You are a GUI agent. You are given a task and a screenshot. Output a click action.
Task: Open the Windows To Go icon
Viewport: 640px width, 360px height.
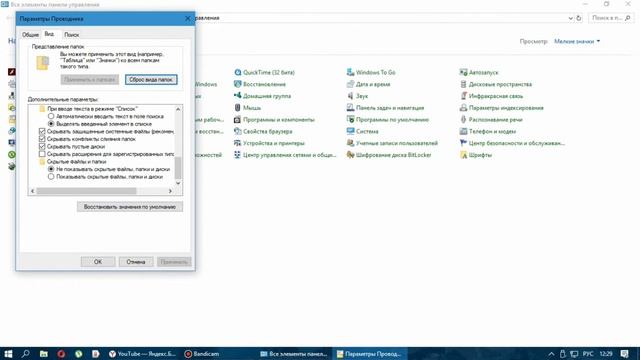tap(350, 72)
